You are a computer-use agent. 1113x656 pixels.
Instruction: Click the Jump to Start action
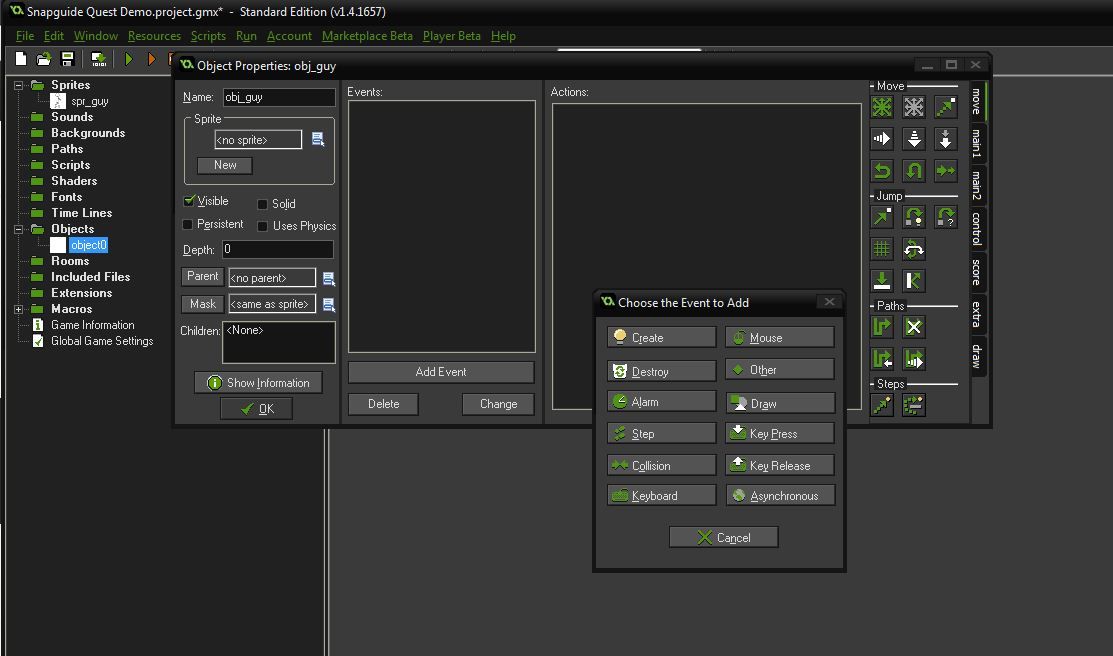point(913,219)
